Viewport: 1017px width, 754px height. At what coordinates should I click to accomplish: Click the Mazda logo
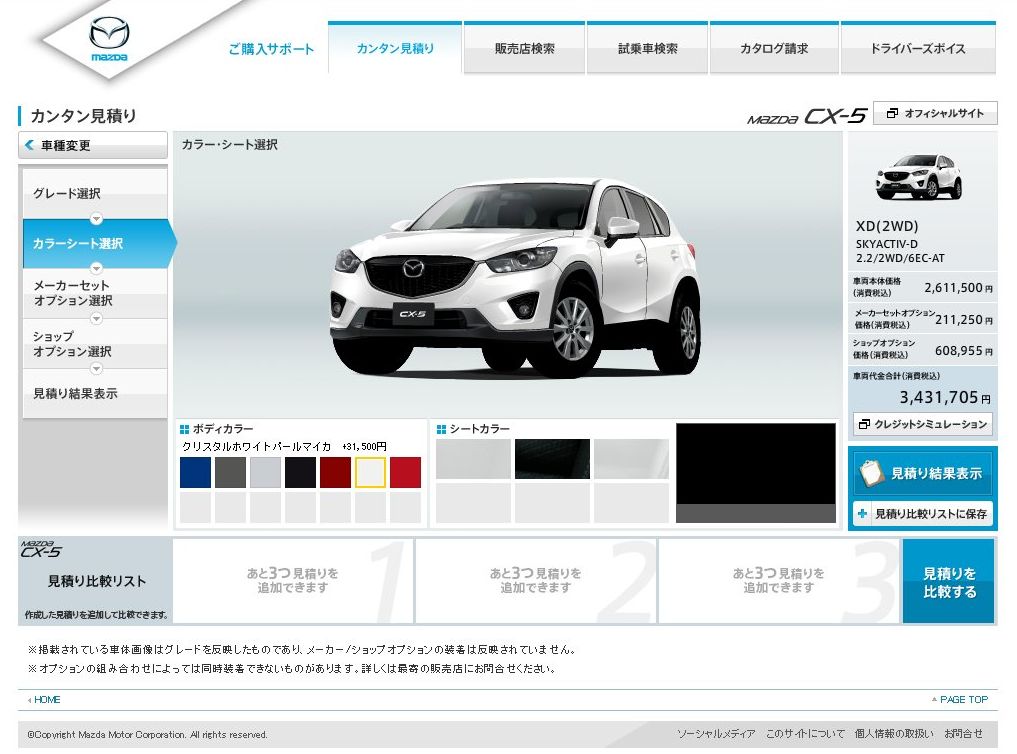(x=109, y=39)
